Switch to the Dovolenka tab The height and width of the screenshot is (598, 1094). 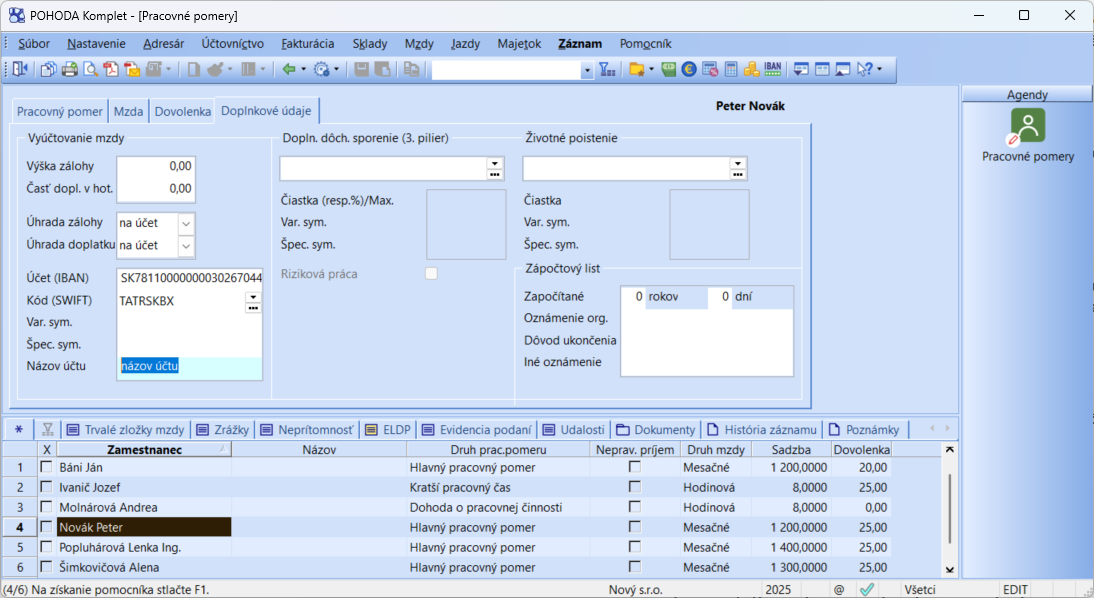[182, 111]
